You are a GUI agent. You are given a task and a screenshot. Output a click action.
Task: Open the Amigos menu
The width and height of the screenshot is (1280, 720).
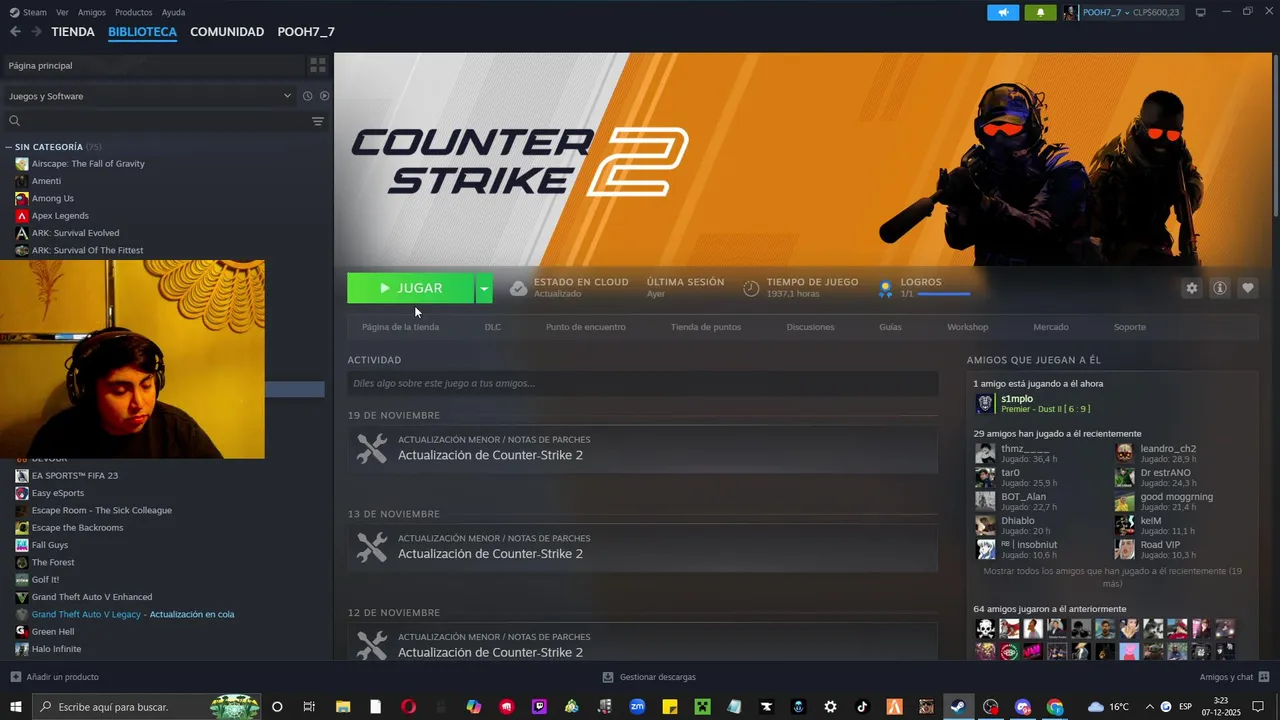point(92,12)
